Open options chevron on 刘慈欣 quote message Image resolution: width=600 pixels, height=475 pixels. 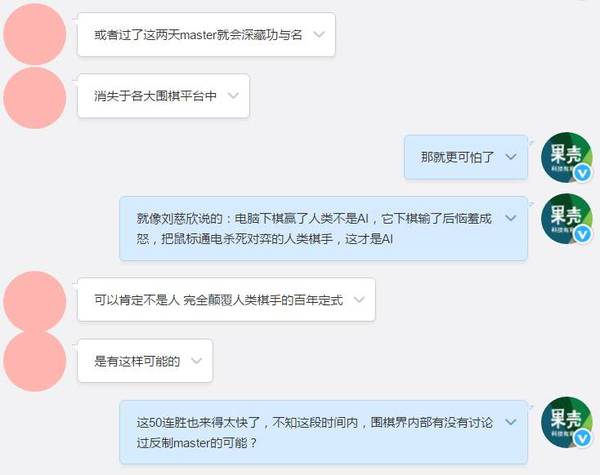[511, 218]
